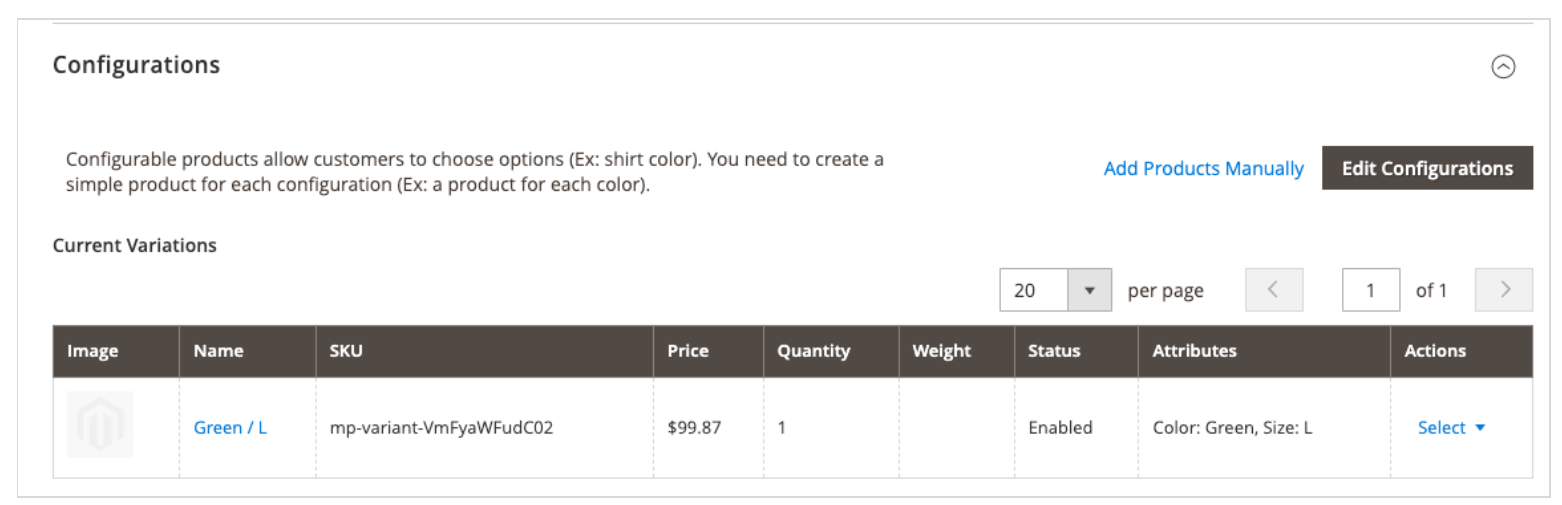
Task: Click the Edit Configurations button
Action: (1427, 168)
